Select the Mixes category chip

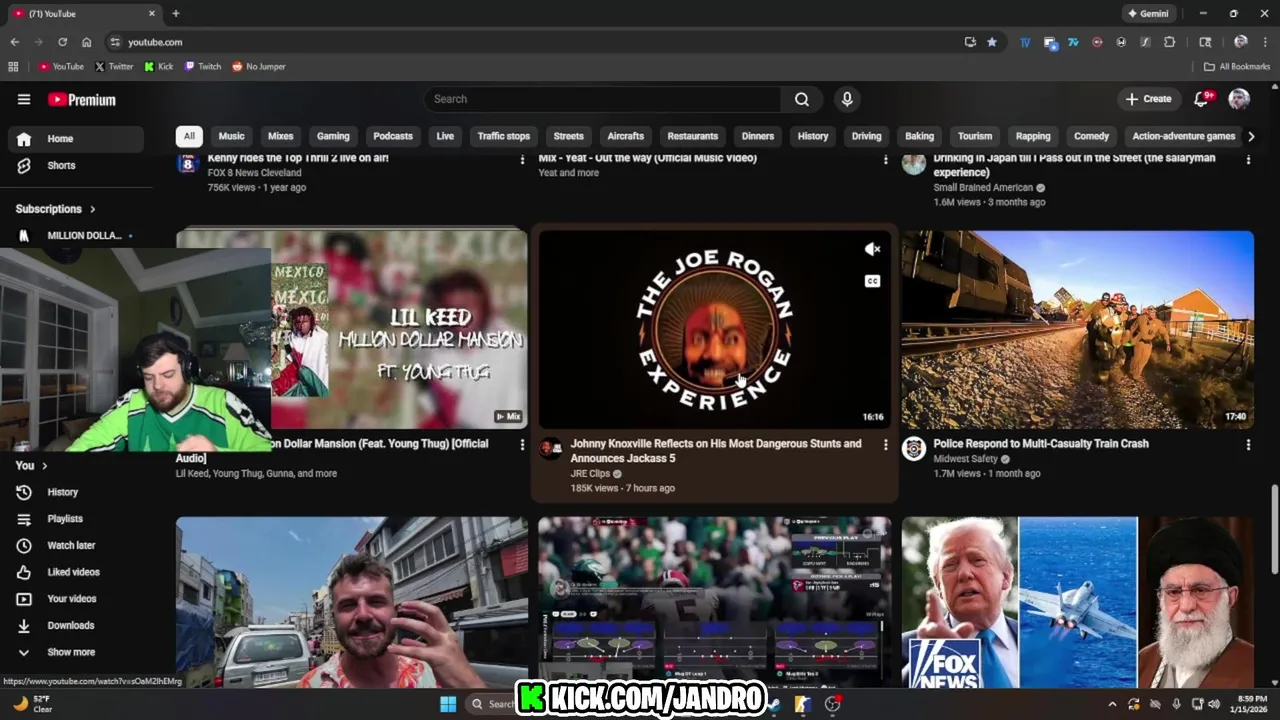point(280,136)
